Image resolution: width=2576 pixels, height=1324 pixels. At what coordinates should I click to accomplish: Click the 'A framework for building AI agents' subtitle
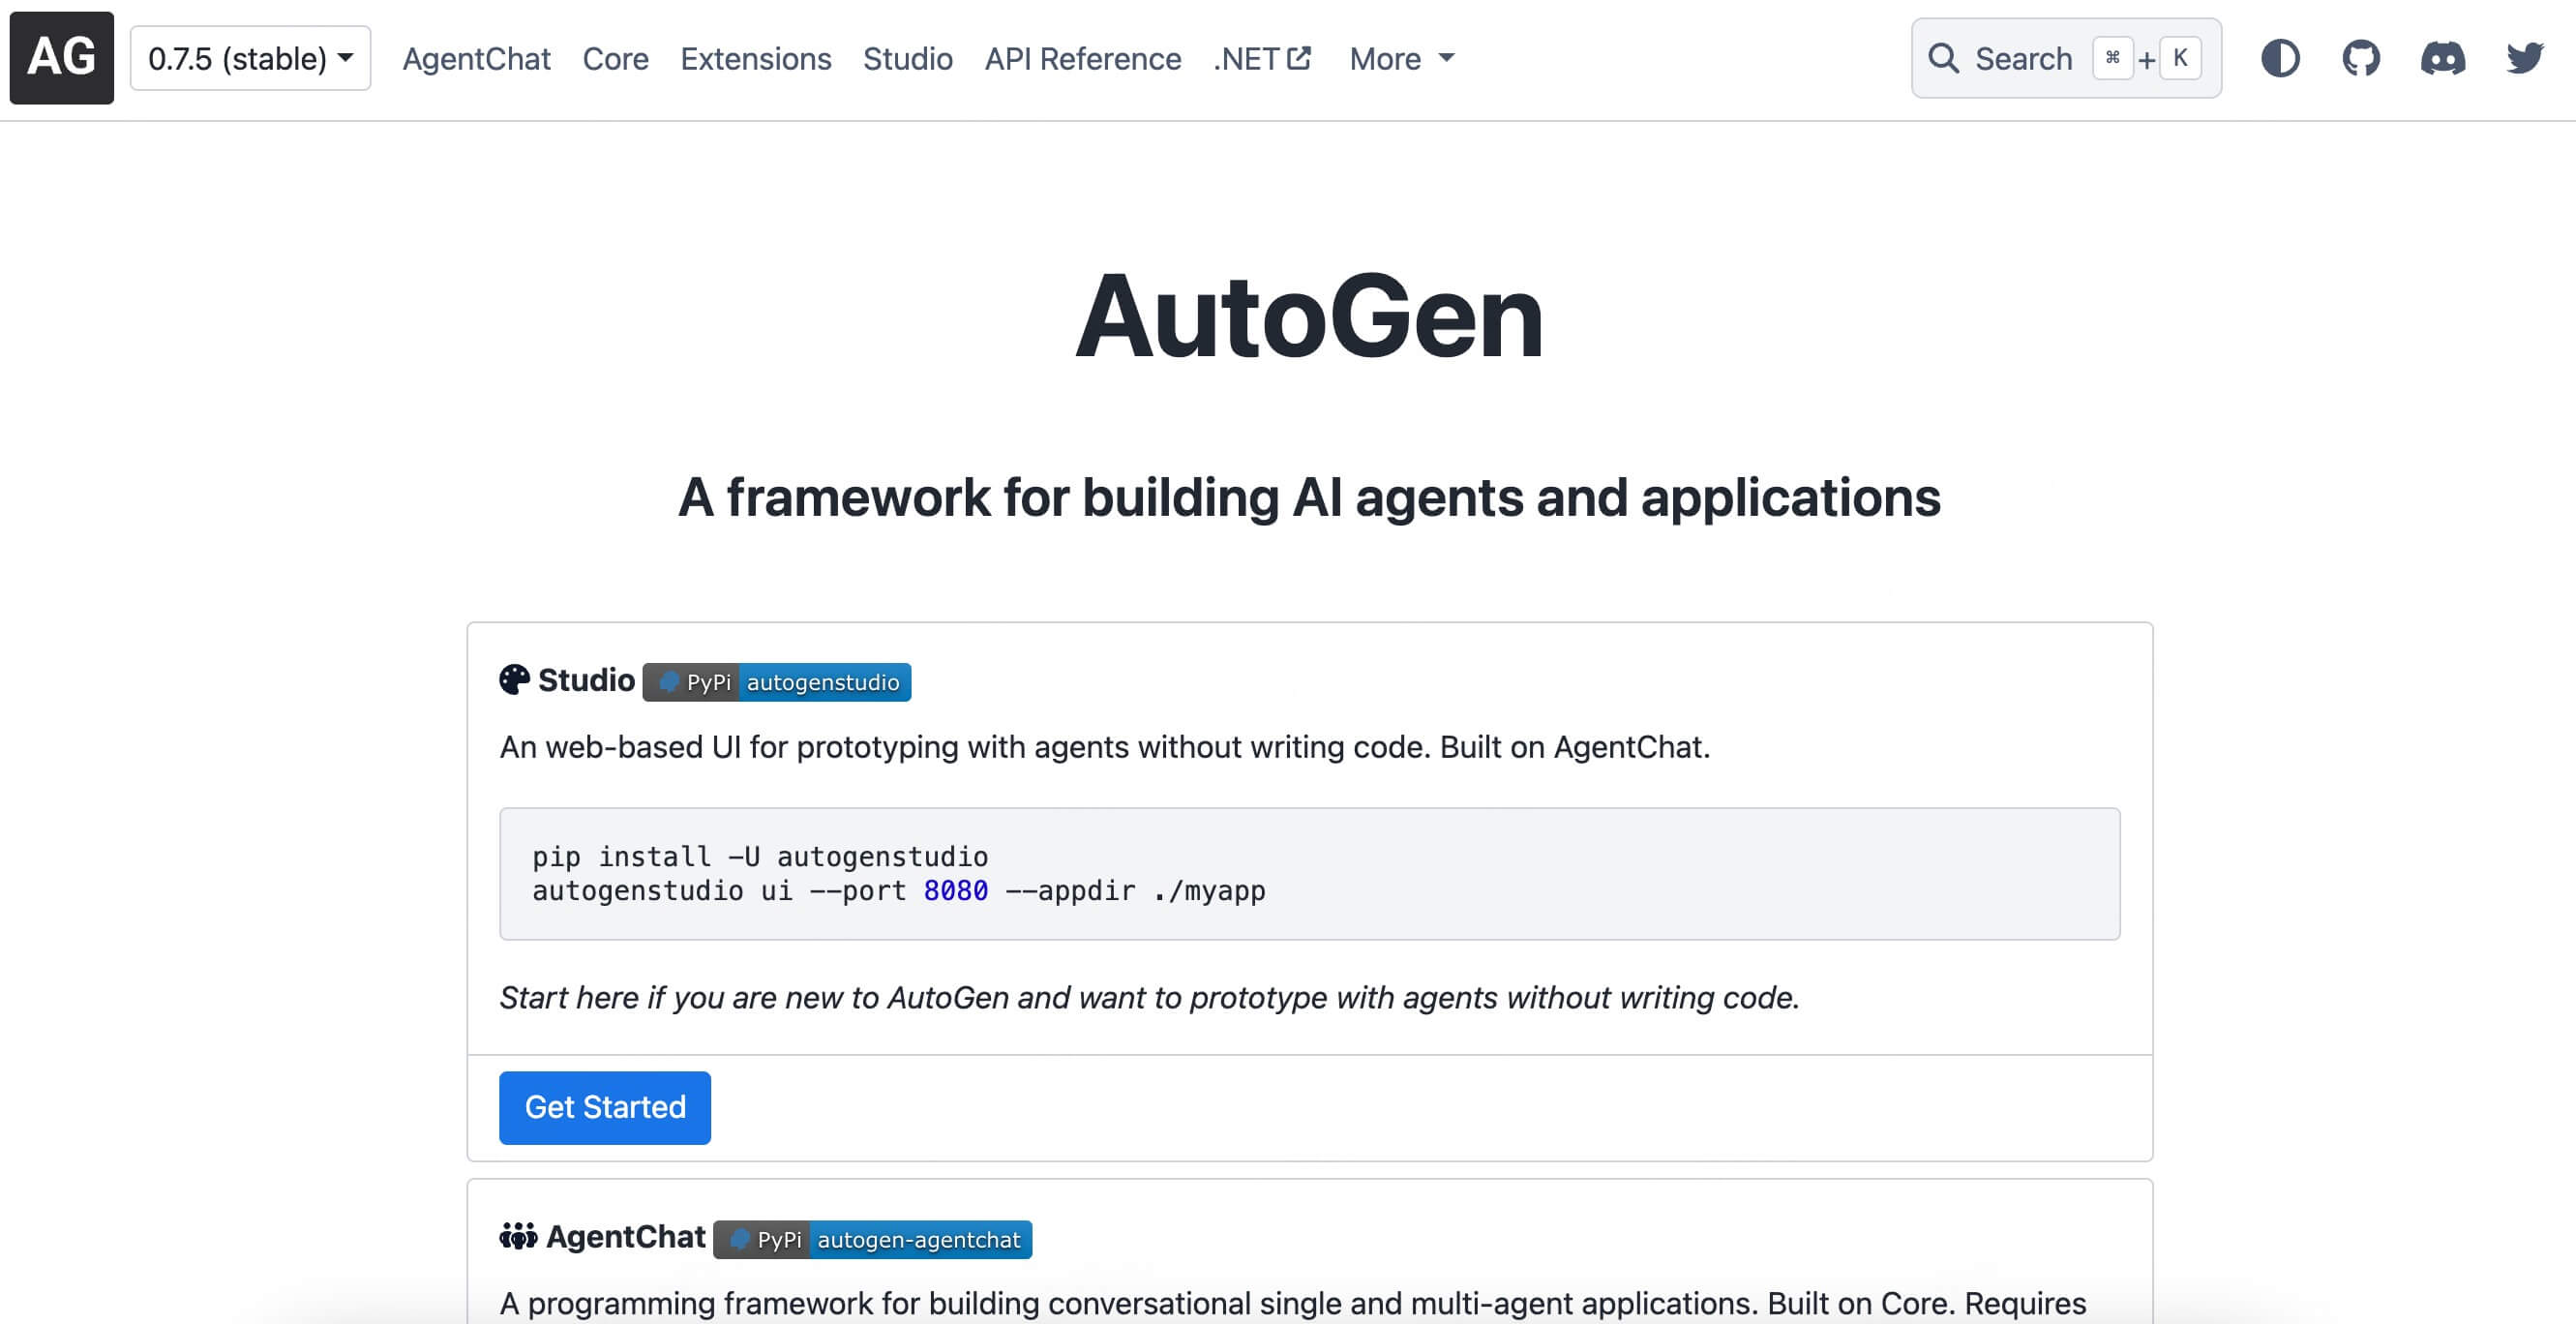1309,497
